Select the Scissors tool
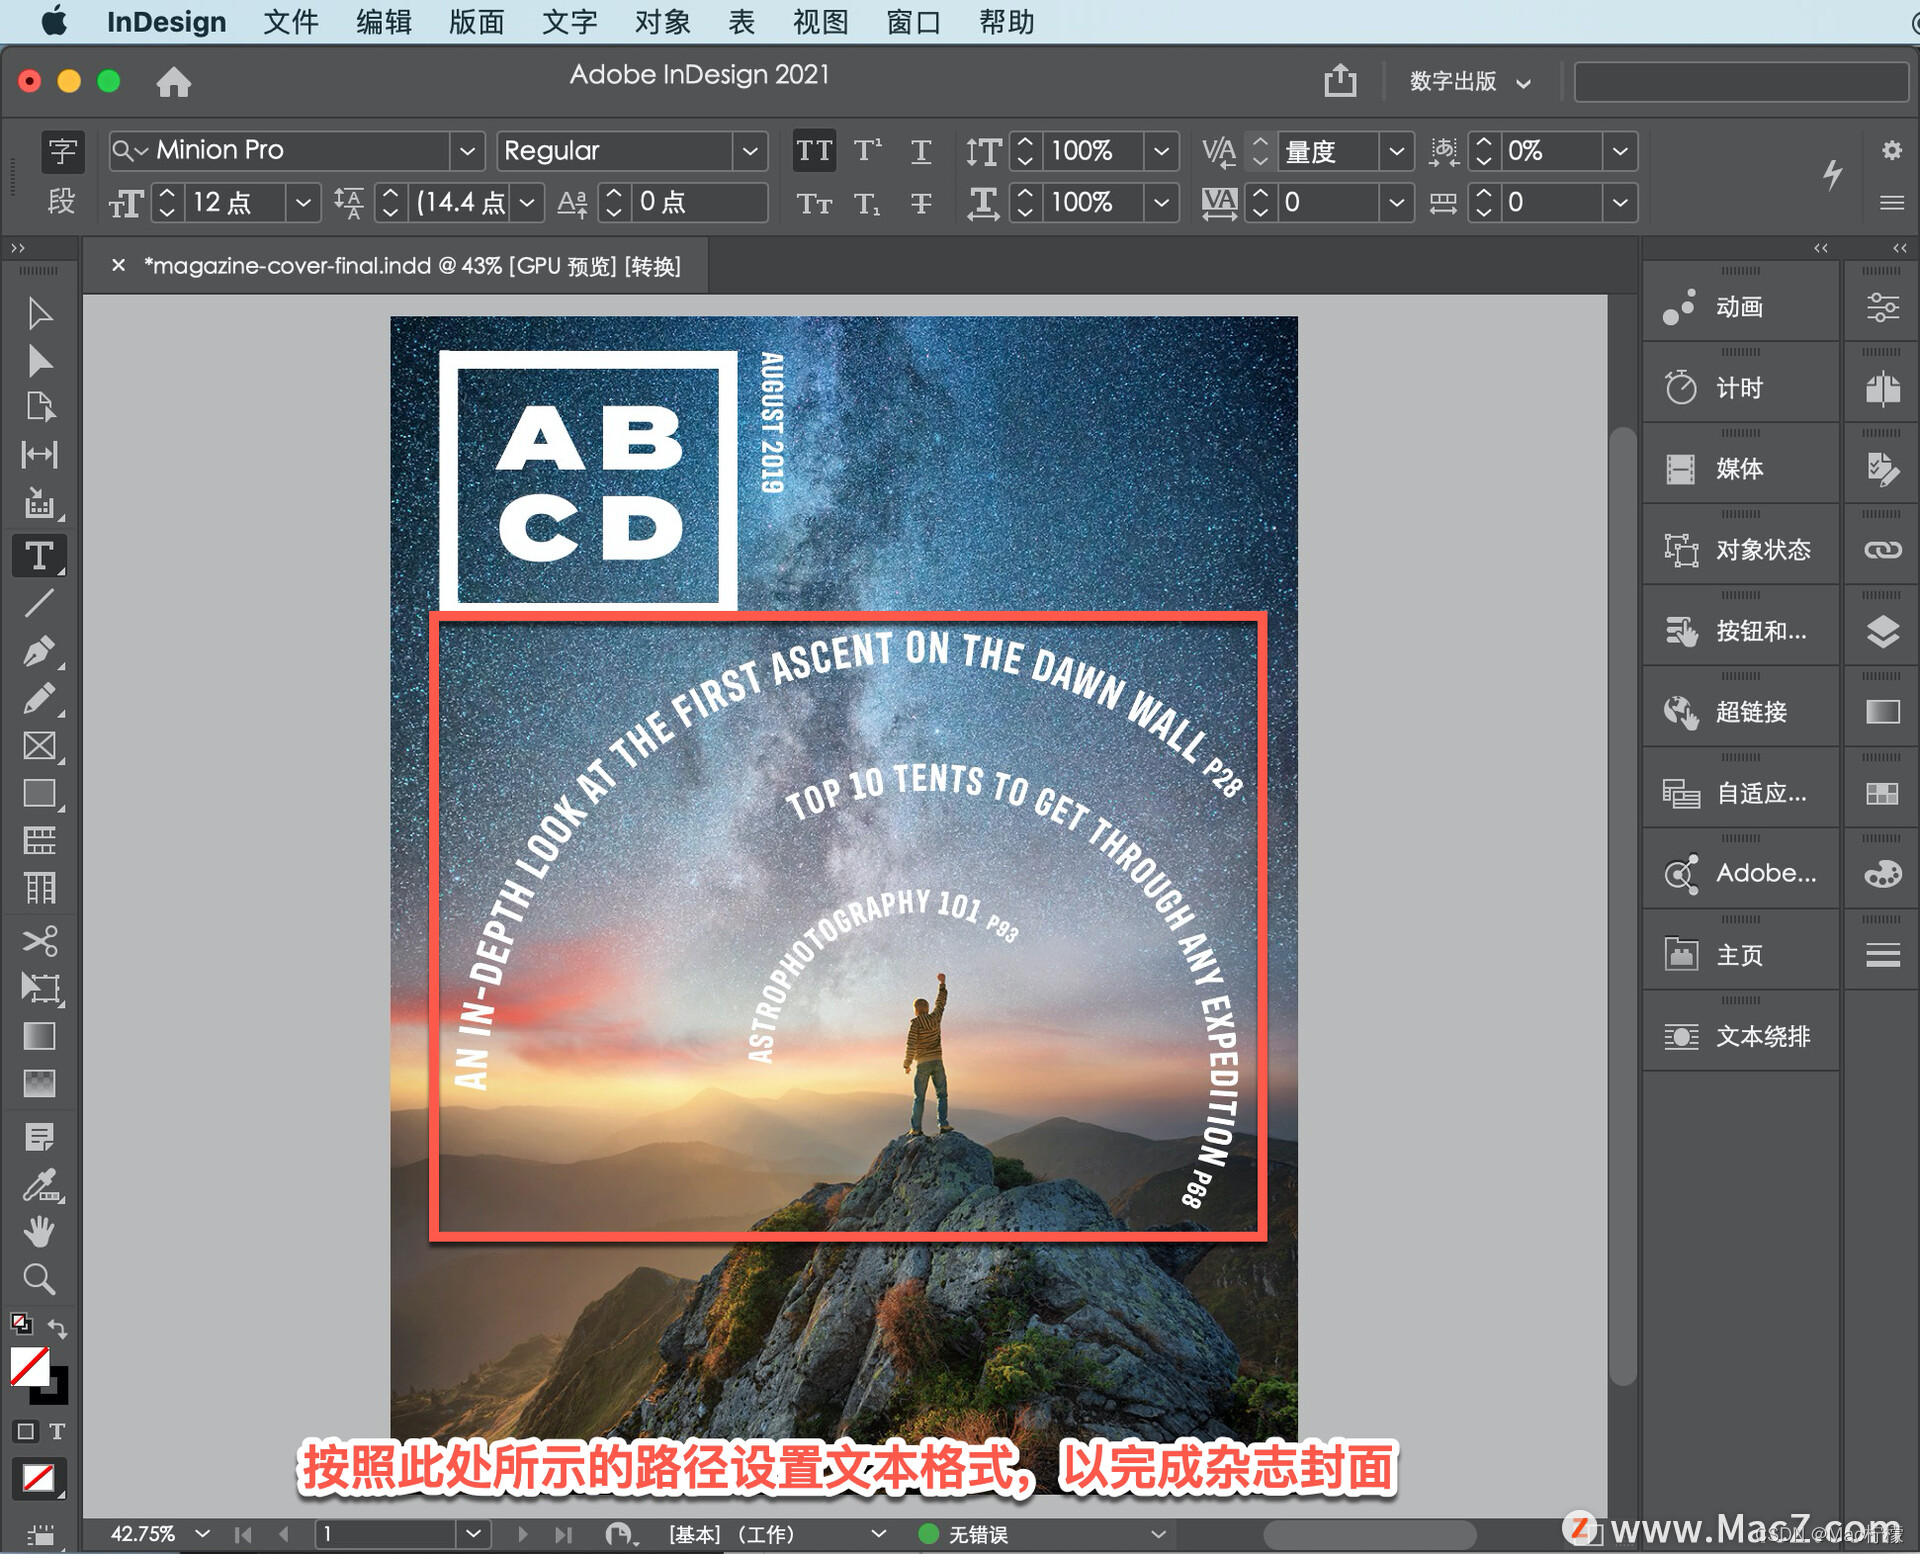This screenshot has height=1554, width=1920. coord(39,941)
